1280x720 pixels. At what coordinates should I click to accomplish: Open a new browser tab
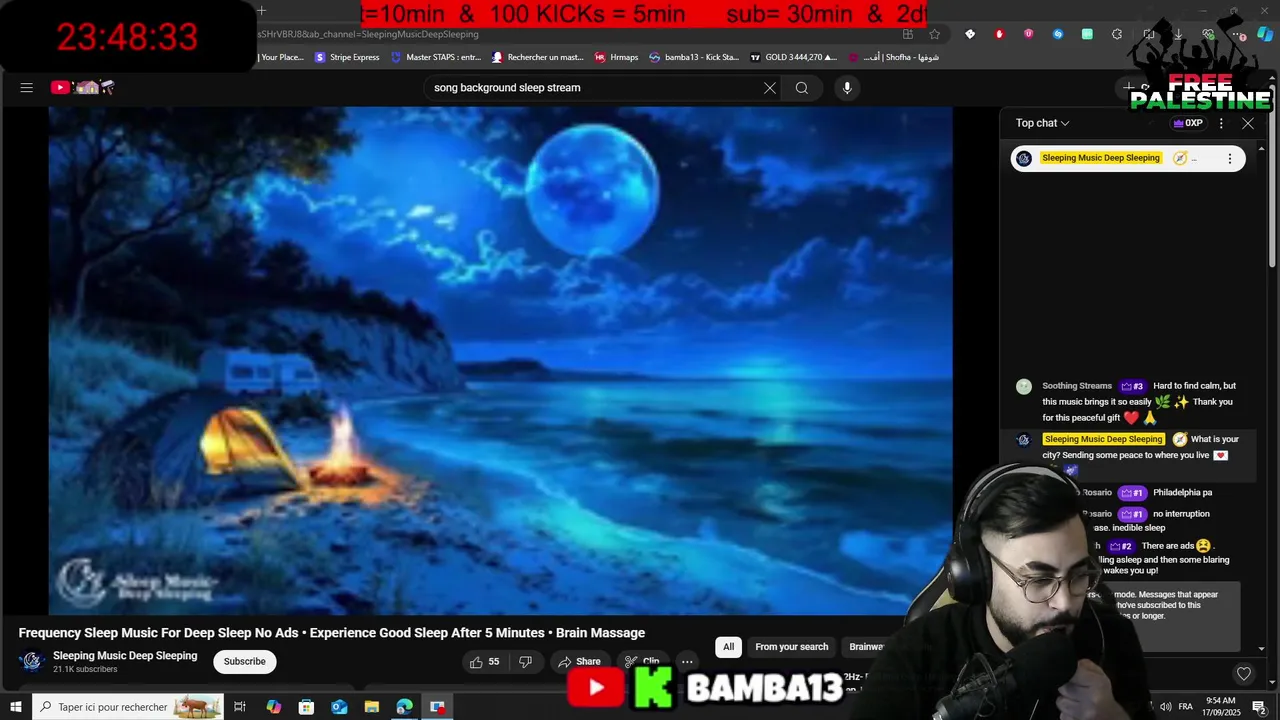click(261, 11)
